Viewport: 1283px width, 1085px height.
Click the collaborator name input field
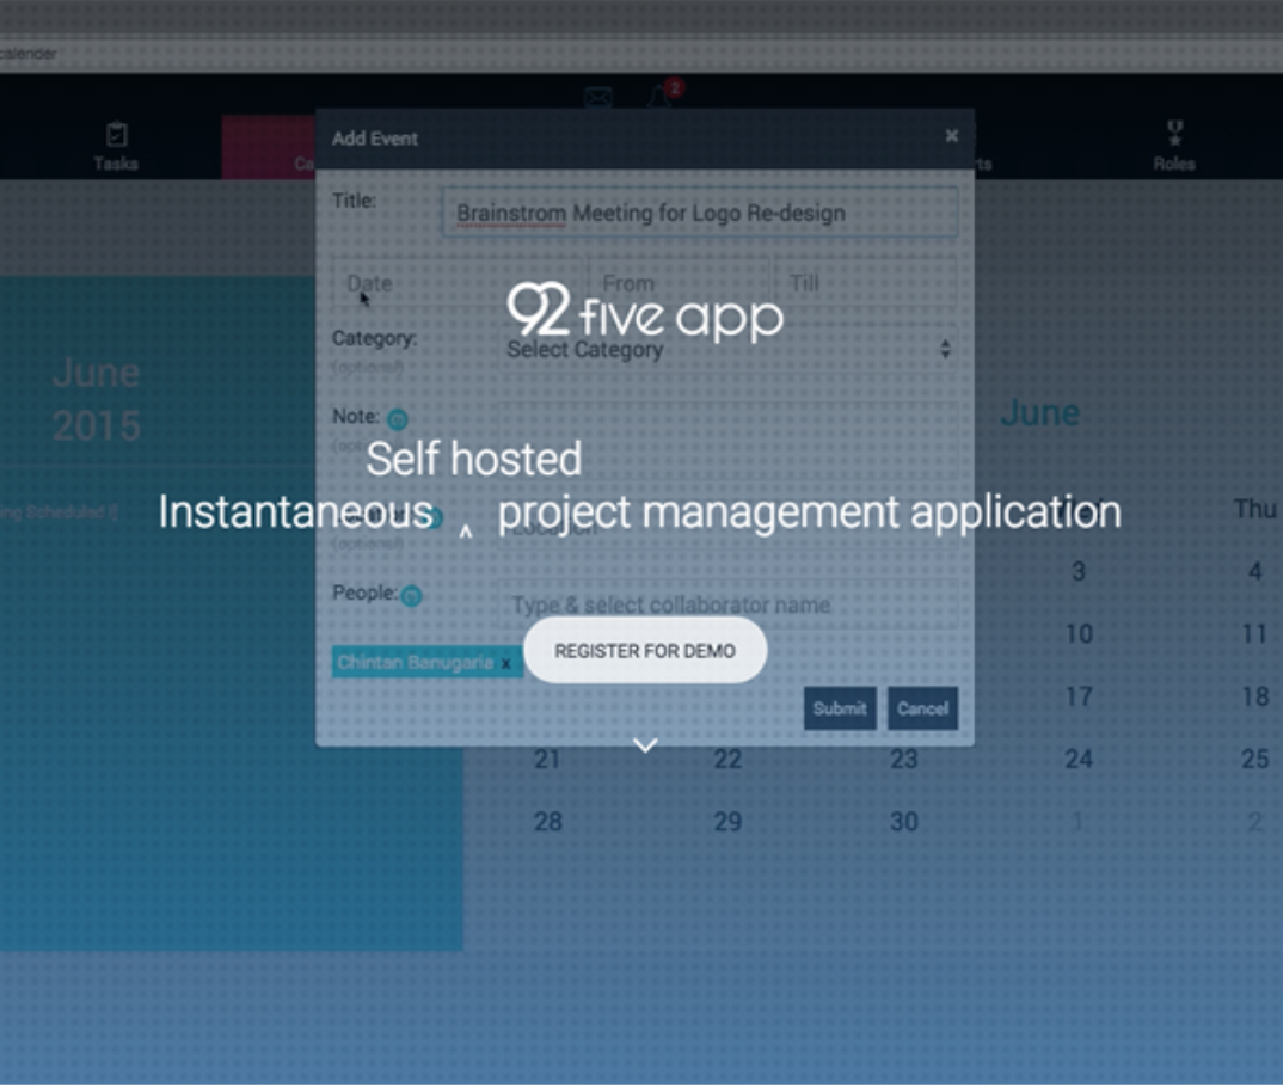pos(727,605)
